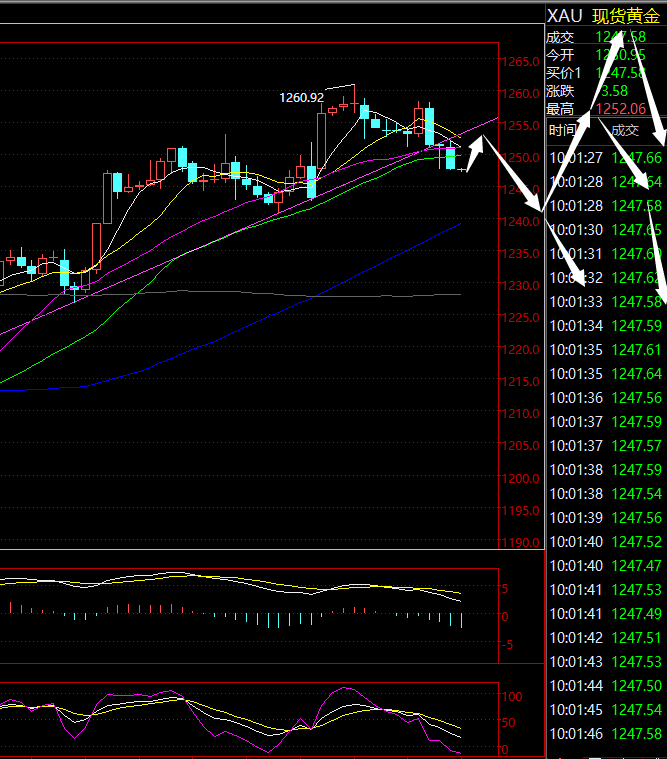The height and width of the screenshot is (759, 667).
Task: Select the tick row at 10:01:27
Action: (x=606, y=158)
